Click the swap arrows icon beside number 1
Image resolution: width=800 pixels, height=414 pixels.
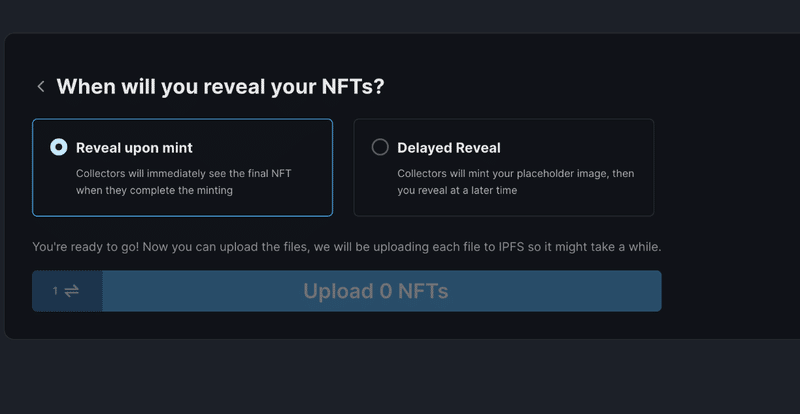click(71, 291)
